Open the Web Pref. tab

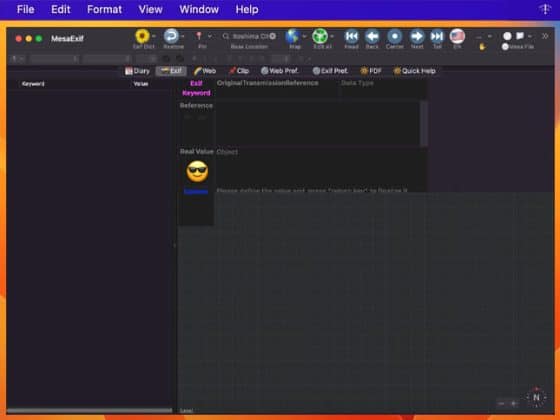(x=279, y=71)
